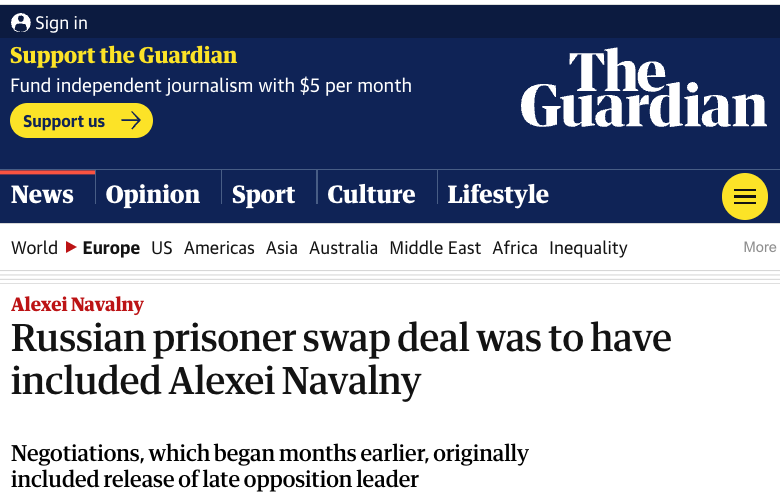780x500 pixels.
Task: Click The Guardian logo
Action: (x=643, y=90)
